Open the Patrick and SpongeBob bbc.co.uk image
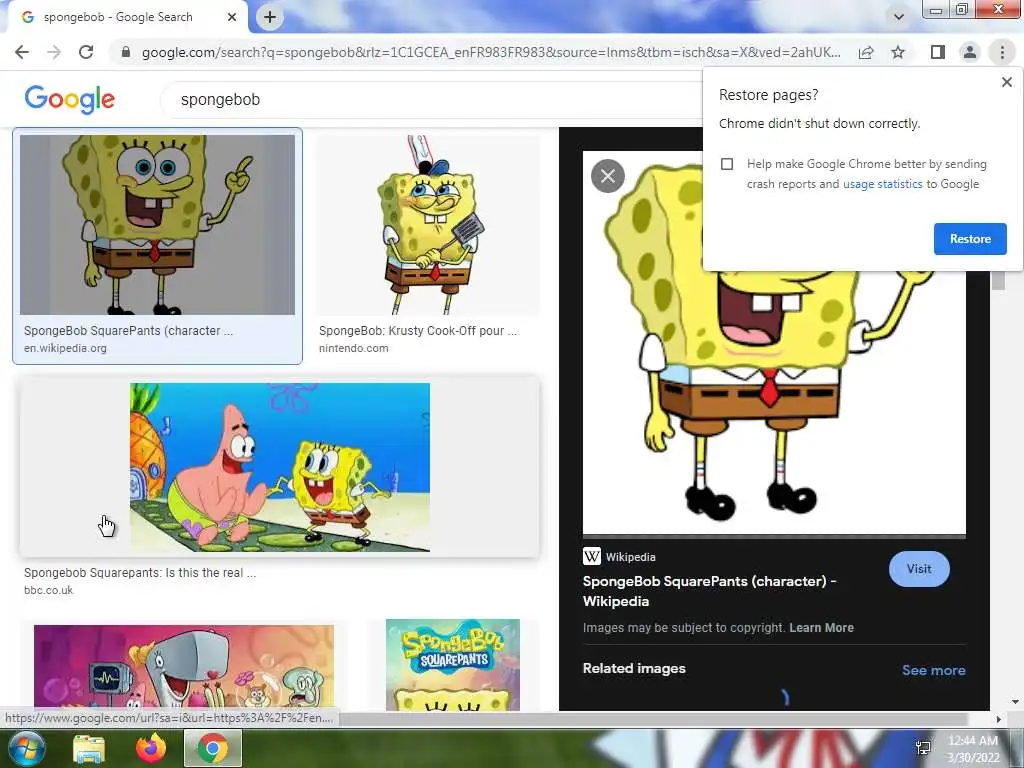The width and height of the screenshot is (1024, 768). (280, 467)
